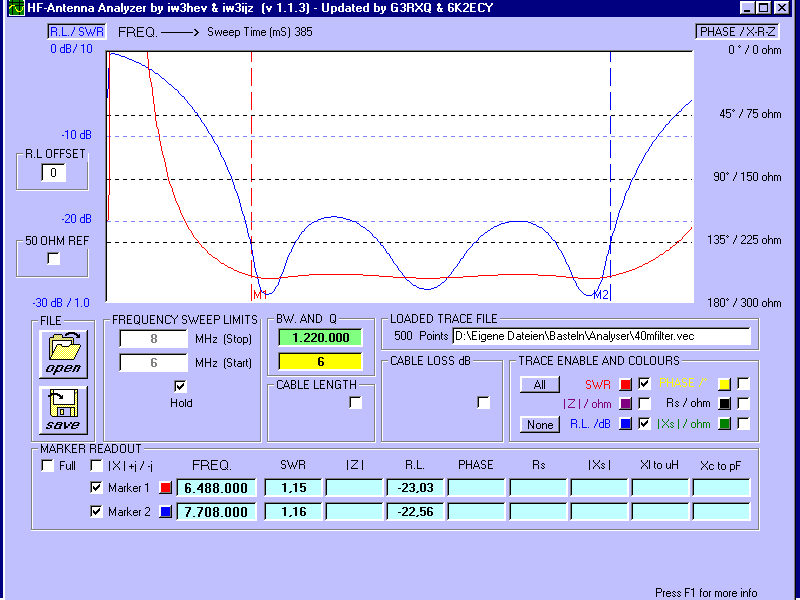This screenshot has height=600, width=800.
Task: Click the red Marker 1 colour box
Action: point(166,488)
